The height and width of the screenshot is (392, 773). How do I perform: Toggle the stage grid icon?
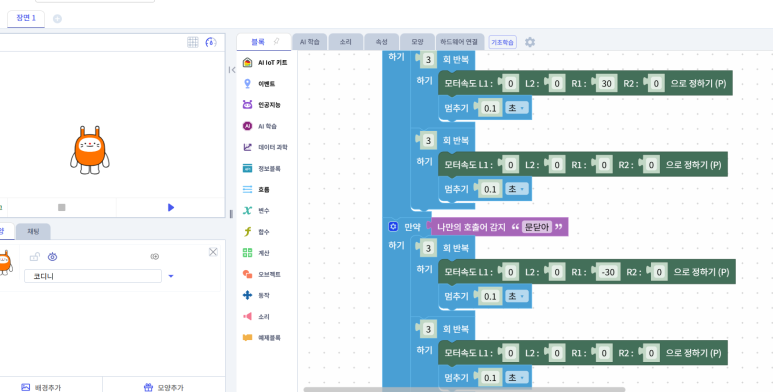tap(193, 42)
